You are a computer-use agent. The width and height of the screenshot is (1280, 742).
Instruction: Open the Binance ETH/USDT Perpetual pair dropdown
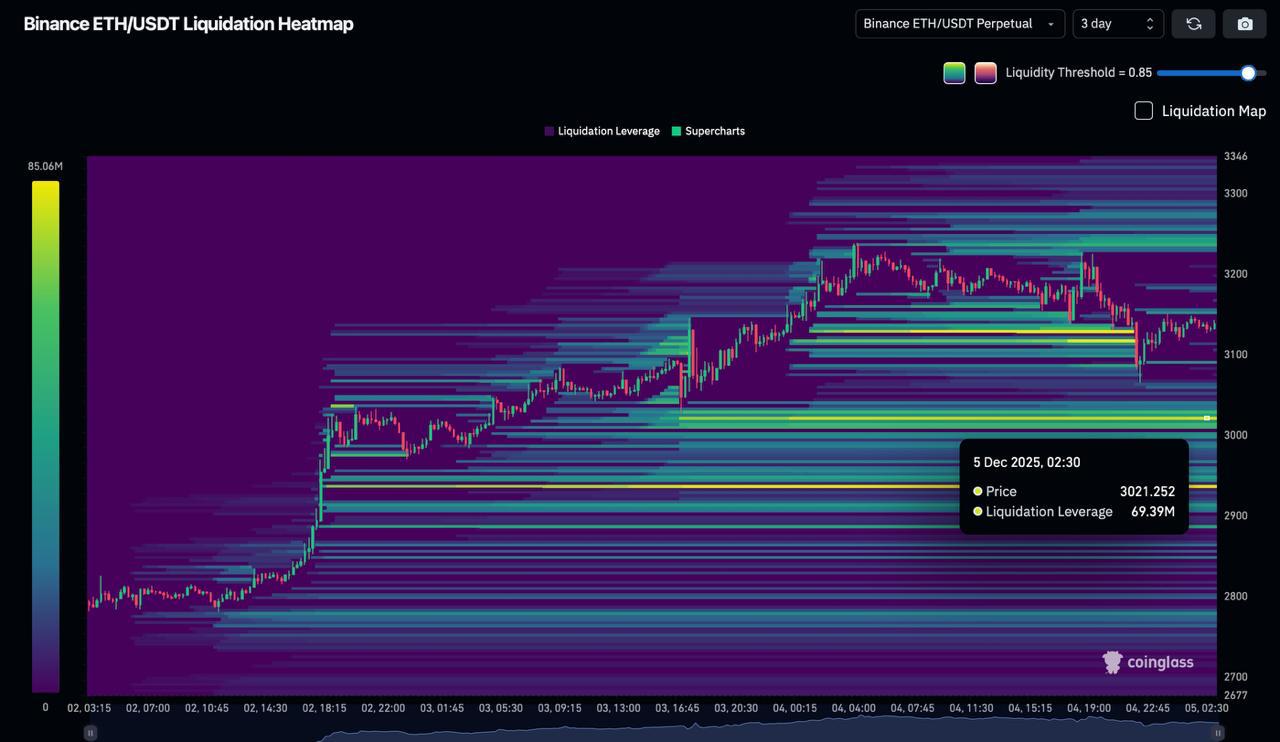960,24
